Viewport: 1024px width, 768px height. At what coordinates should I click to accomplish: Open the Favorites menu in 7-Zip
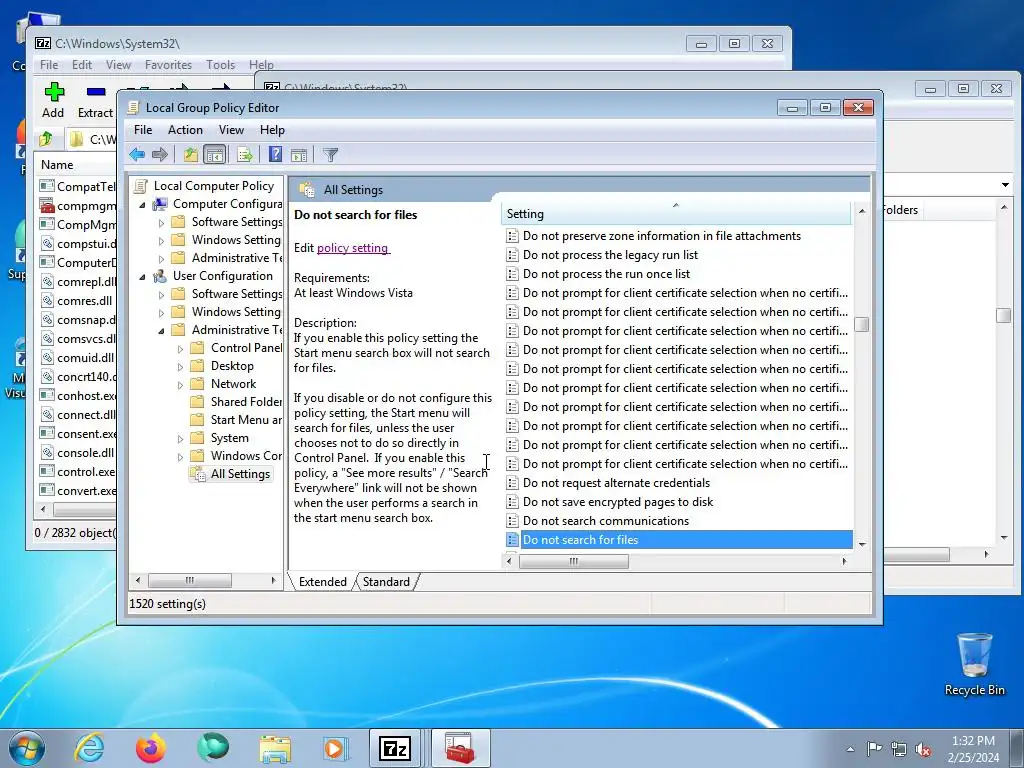click(168, 65)
